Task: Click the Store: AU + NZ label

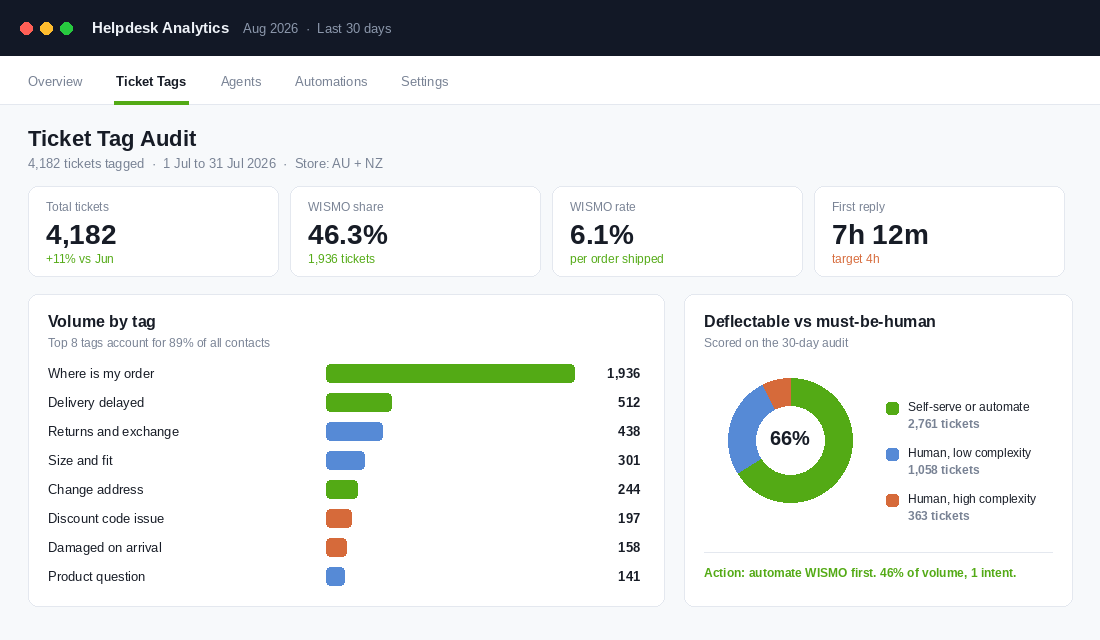Action: click(339, 164)
